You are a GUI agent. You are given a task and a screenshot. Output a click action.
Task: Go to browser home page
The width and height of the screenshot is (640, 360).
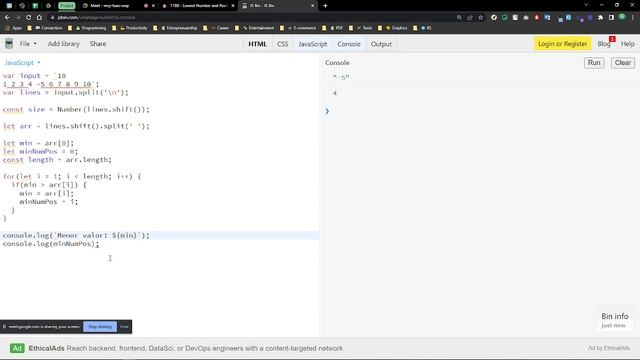[x=39, y=18]
